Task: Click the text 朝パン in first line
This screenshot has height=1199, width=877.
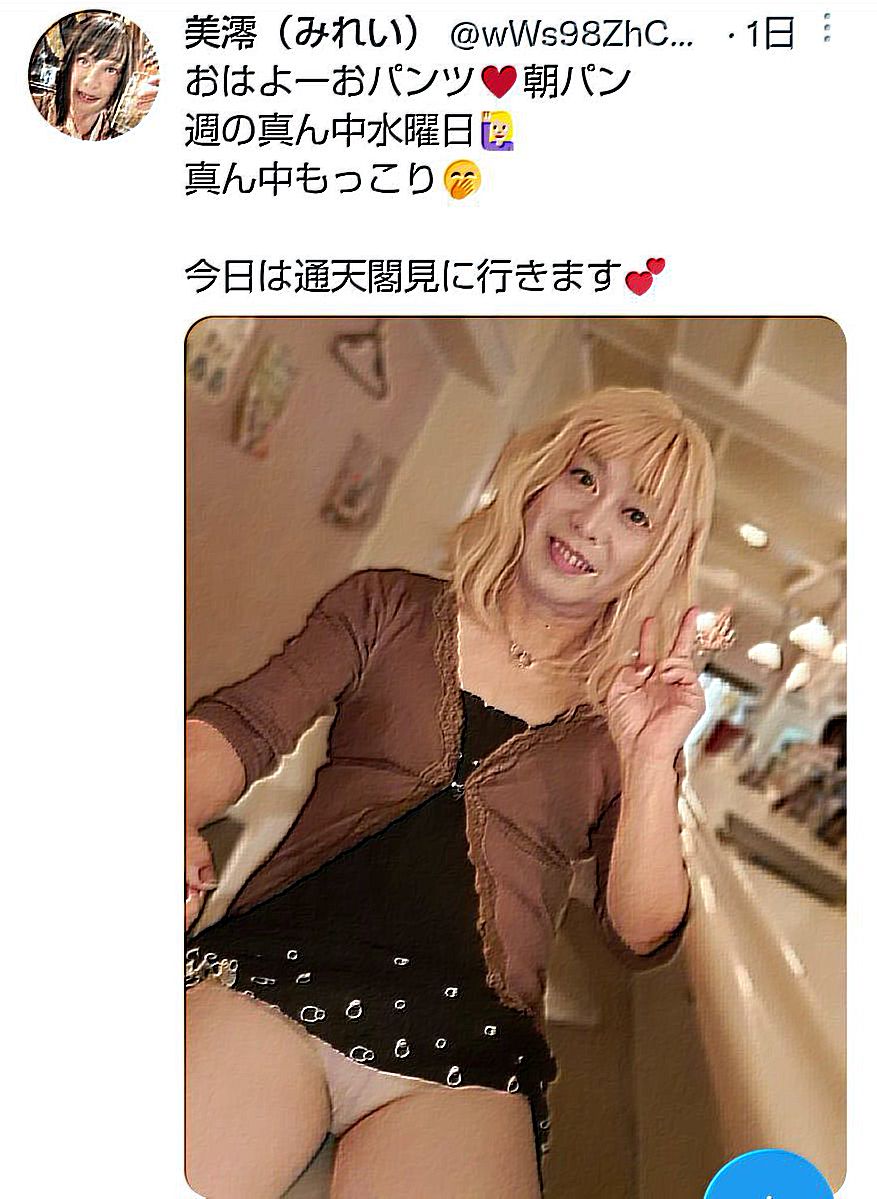Action: click(576, 82)
